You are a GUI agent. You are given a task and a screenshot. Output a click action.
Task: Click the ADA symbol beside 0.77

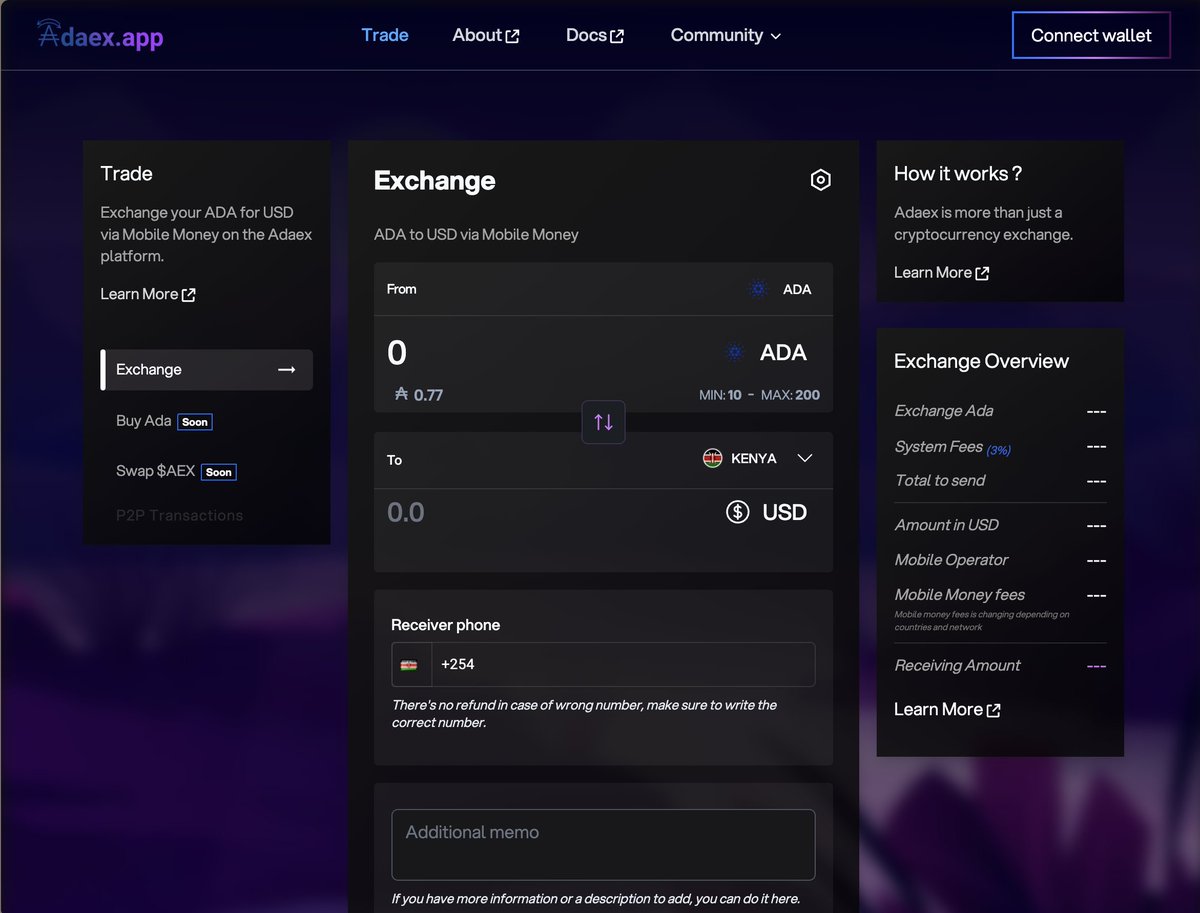(x=401, y=394)
